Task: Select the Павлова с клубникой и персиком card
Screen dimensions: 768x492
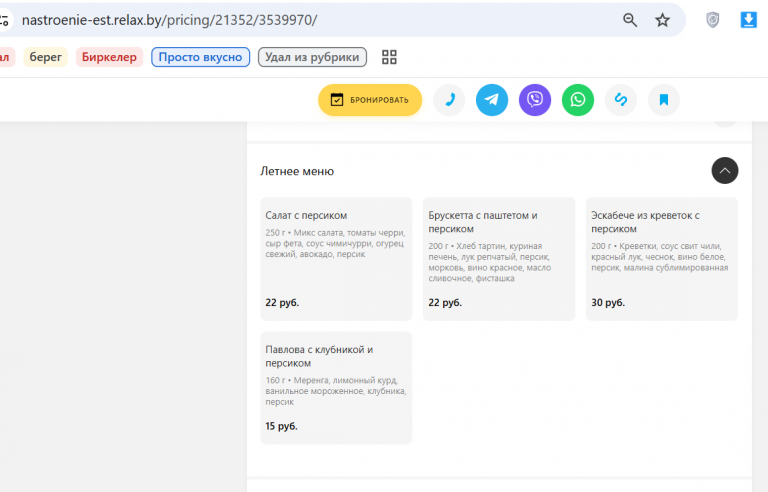Action: click(336, 388)
